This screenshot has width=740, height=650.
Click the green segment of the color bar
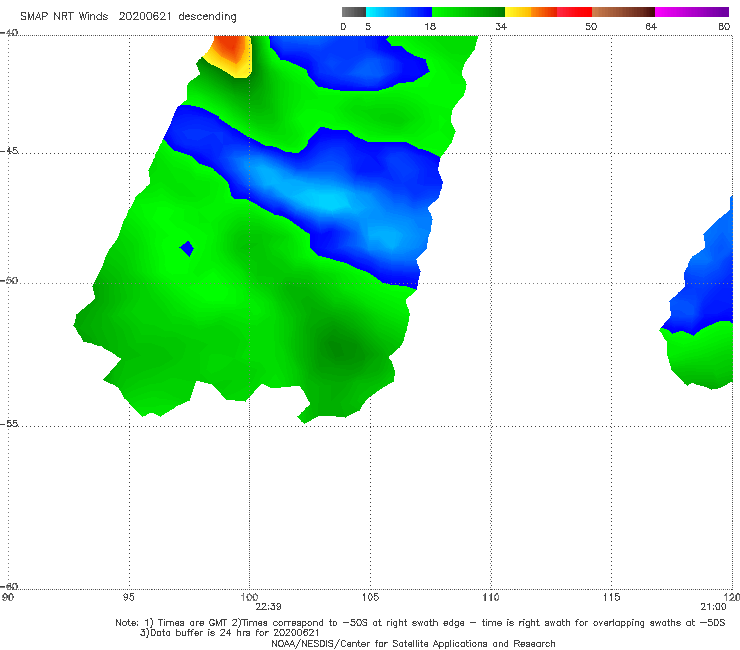point(468,12)
